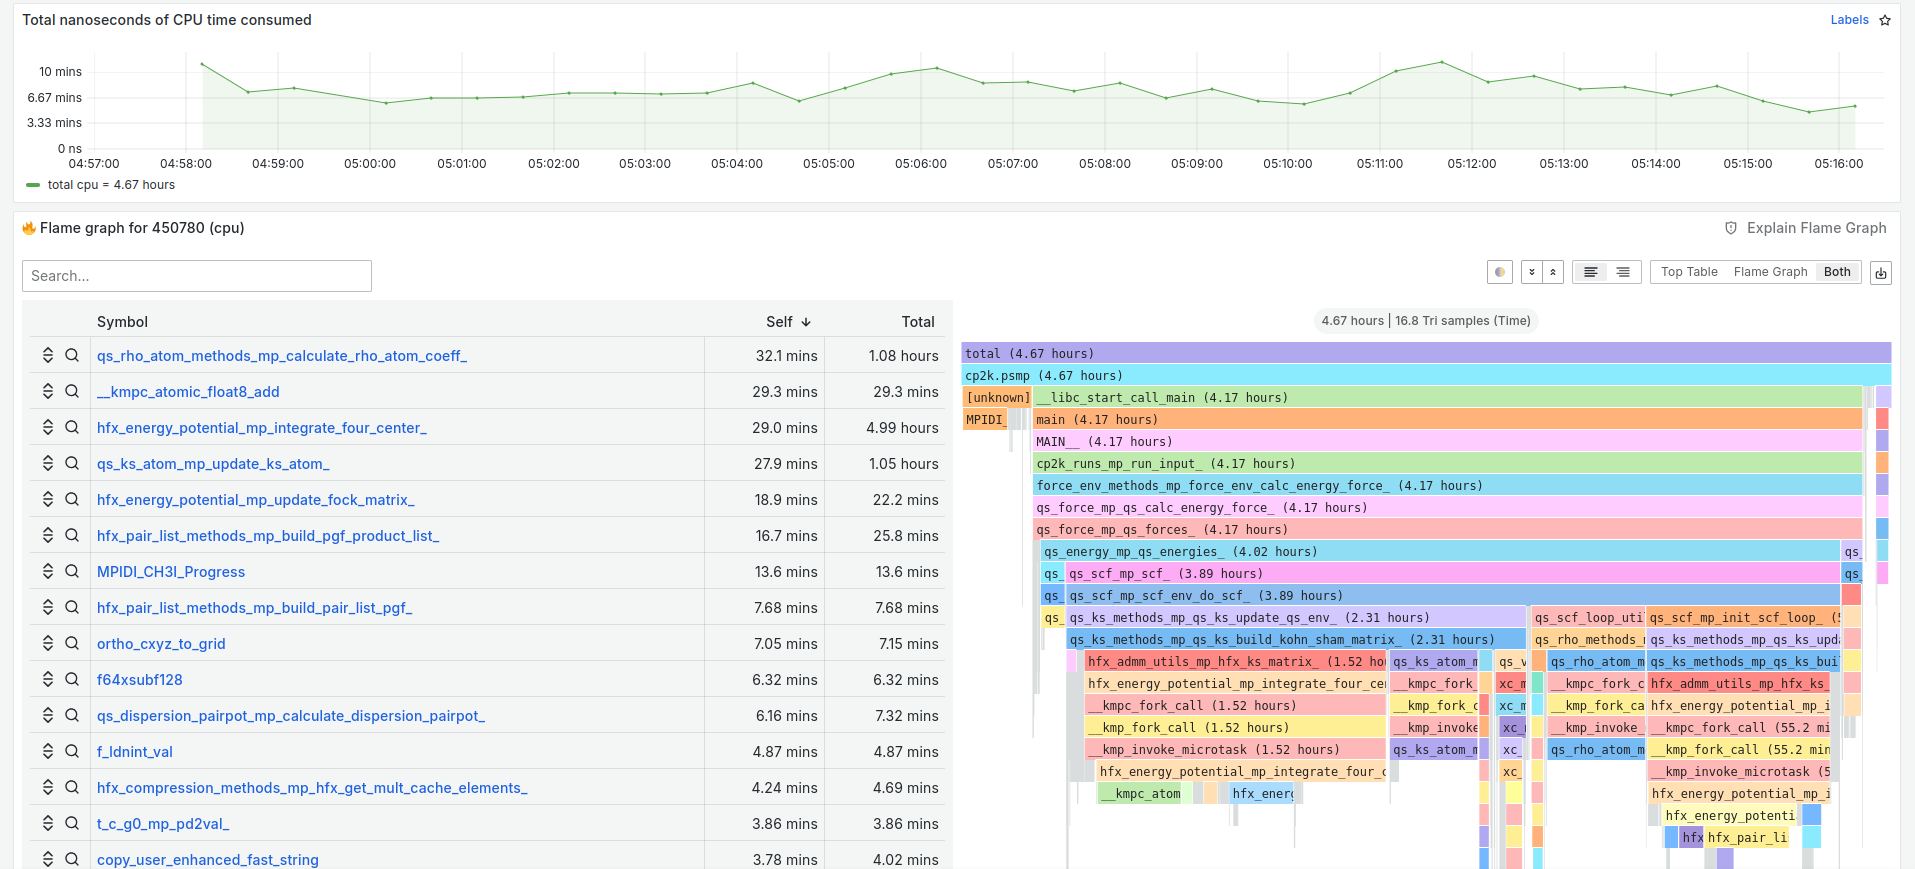The height and width of the screenshot is (869, 1915).
Task: Open the flame graph color scheme picker
Action: coord(1499,272)
